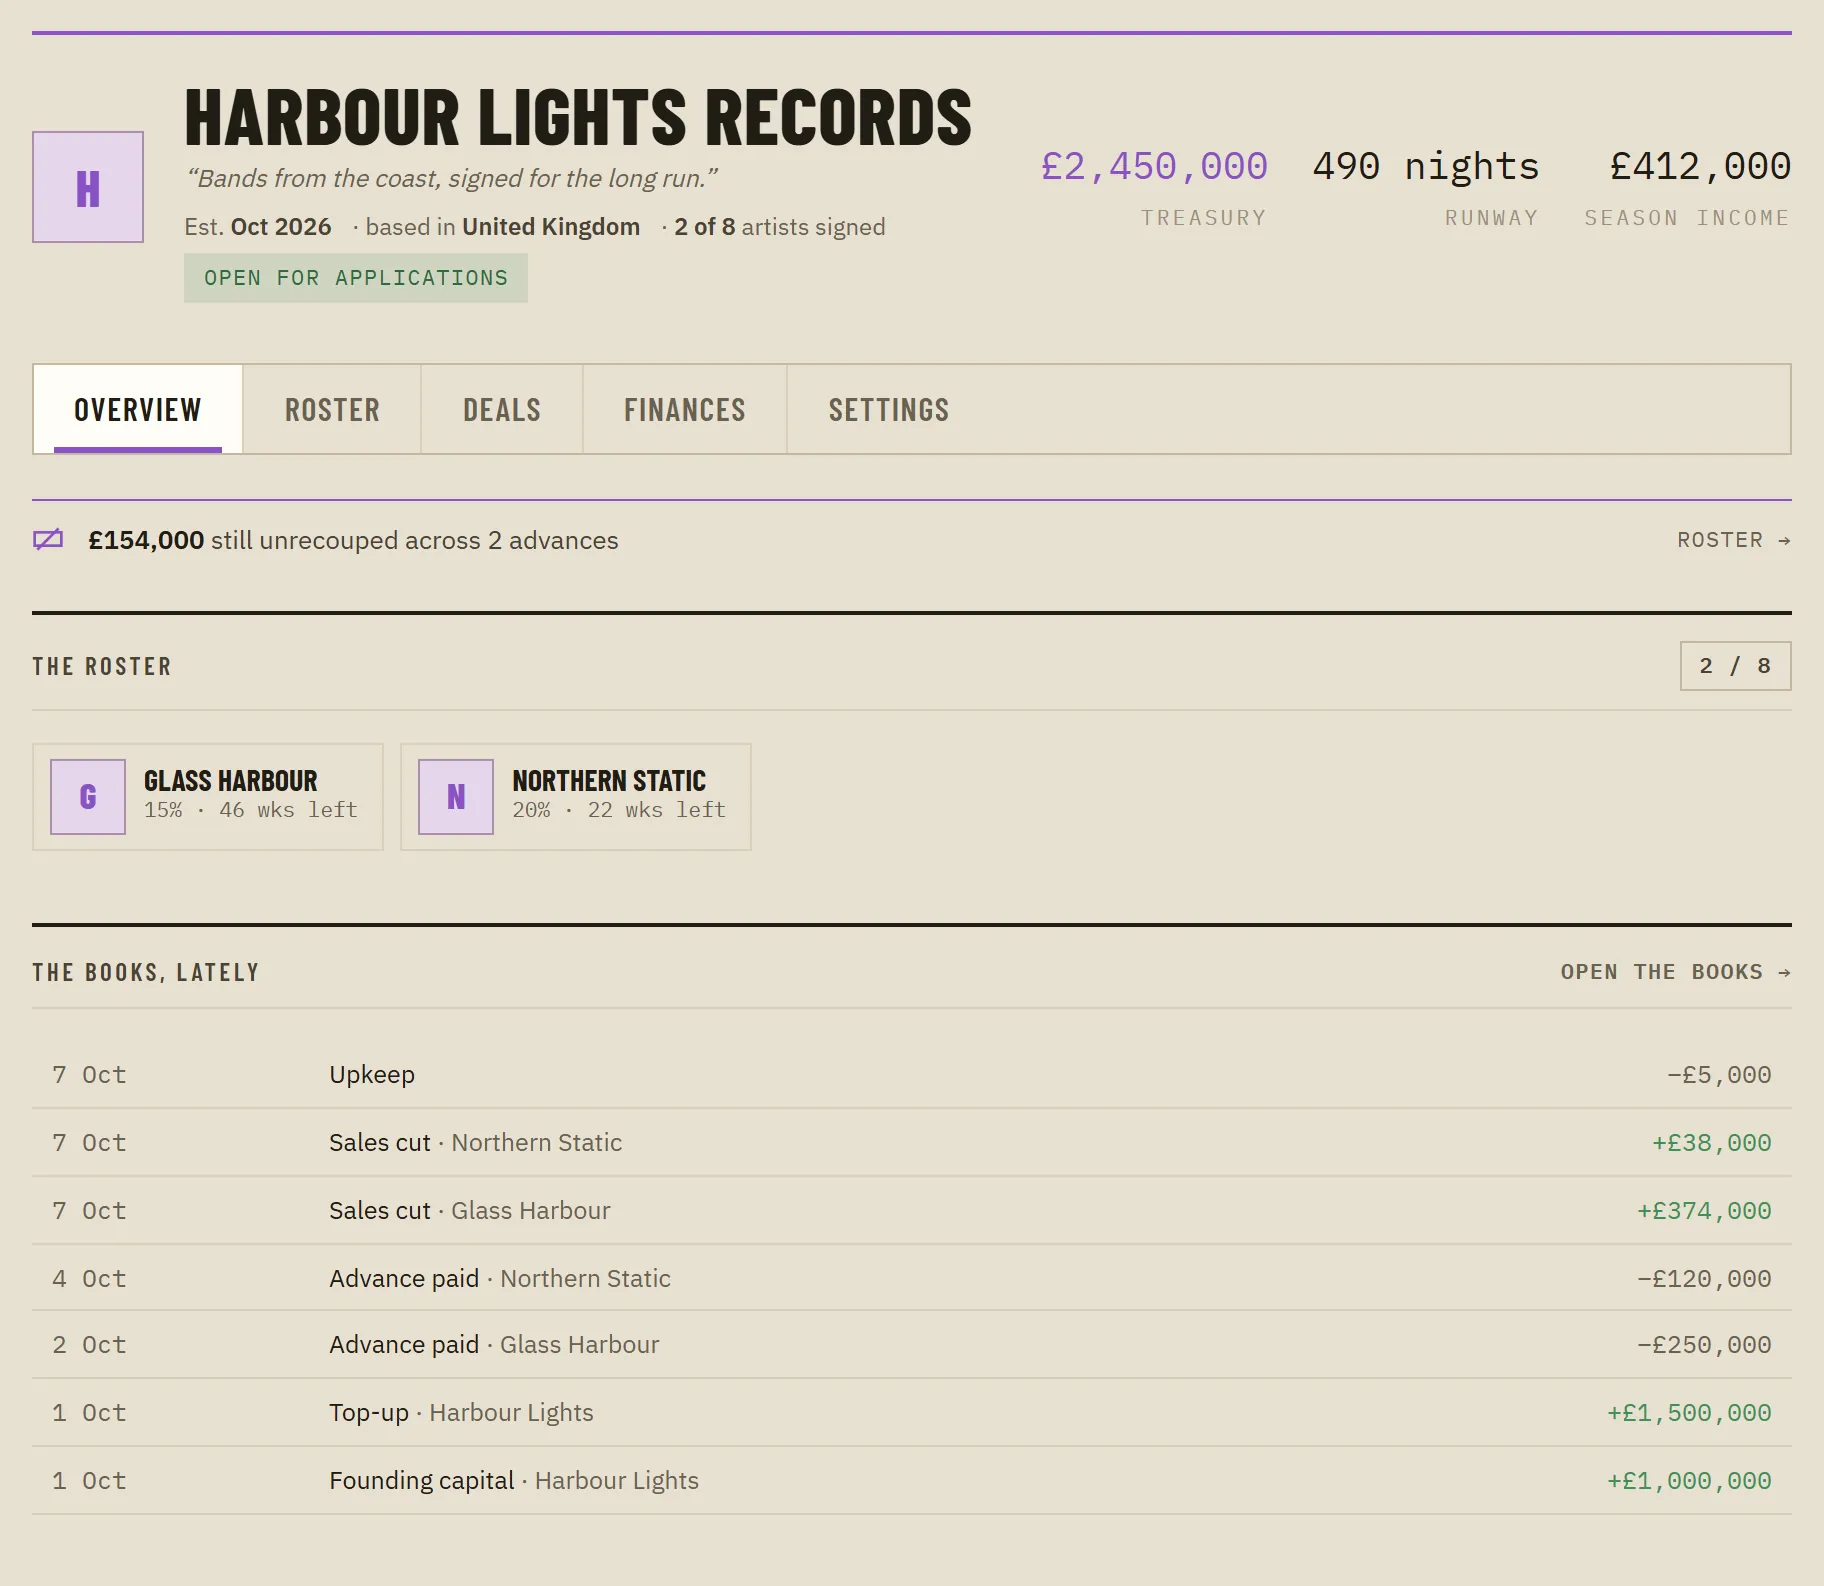Click the '490 nights' runway value
The height and width of the screenshot is (1586, 1824).
pyautogui.click(x=1426, y=166)
